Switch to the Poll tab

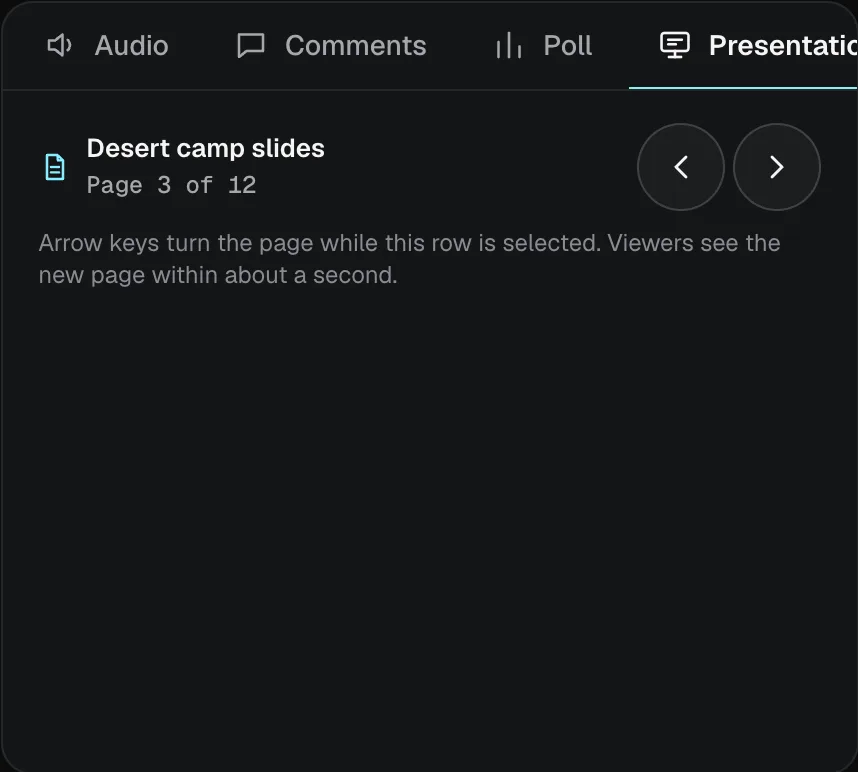tap(544, 45)
